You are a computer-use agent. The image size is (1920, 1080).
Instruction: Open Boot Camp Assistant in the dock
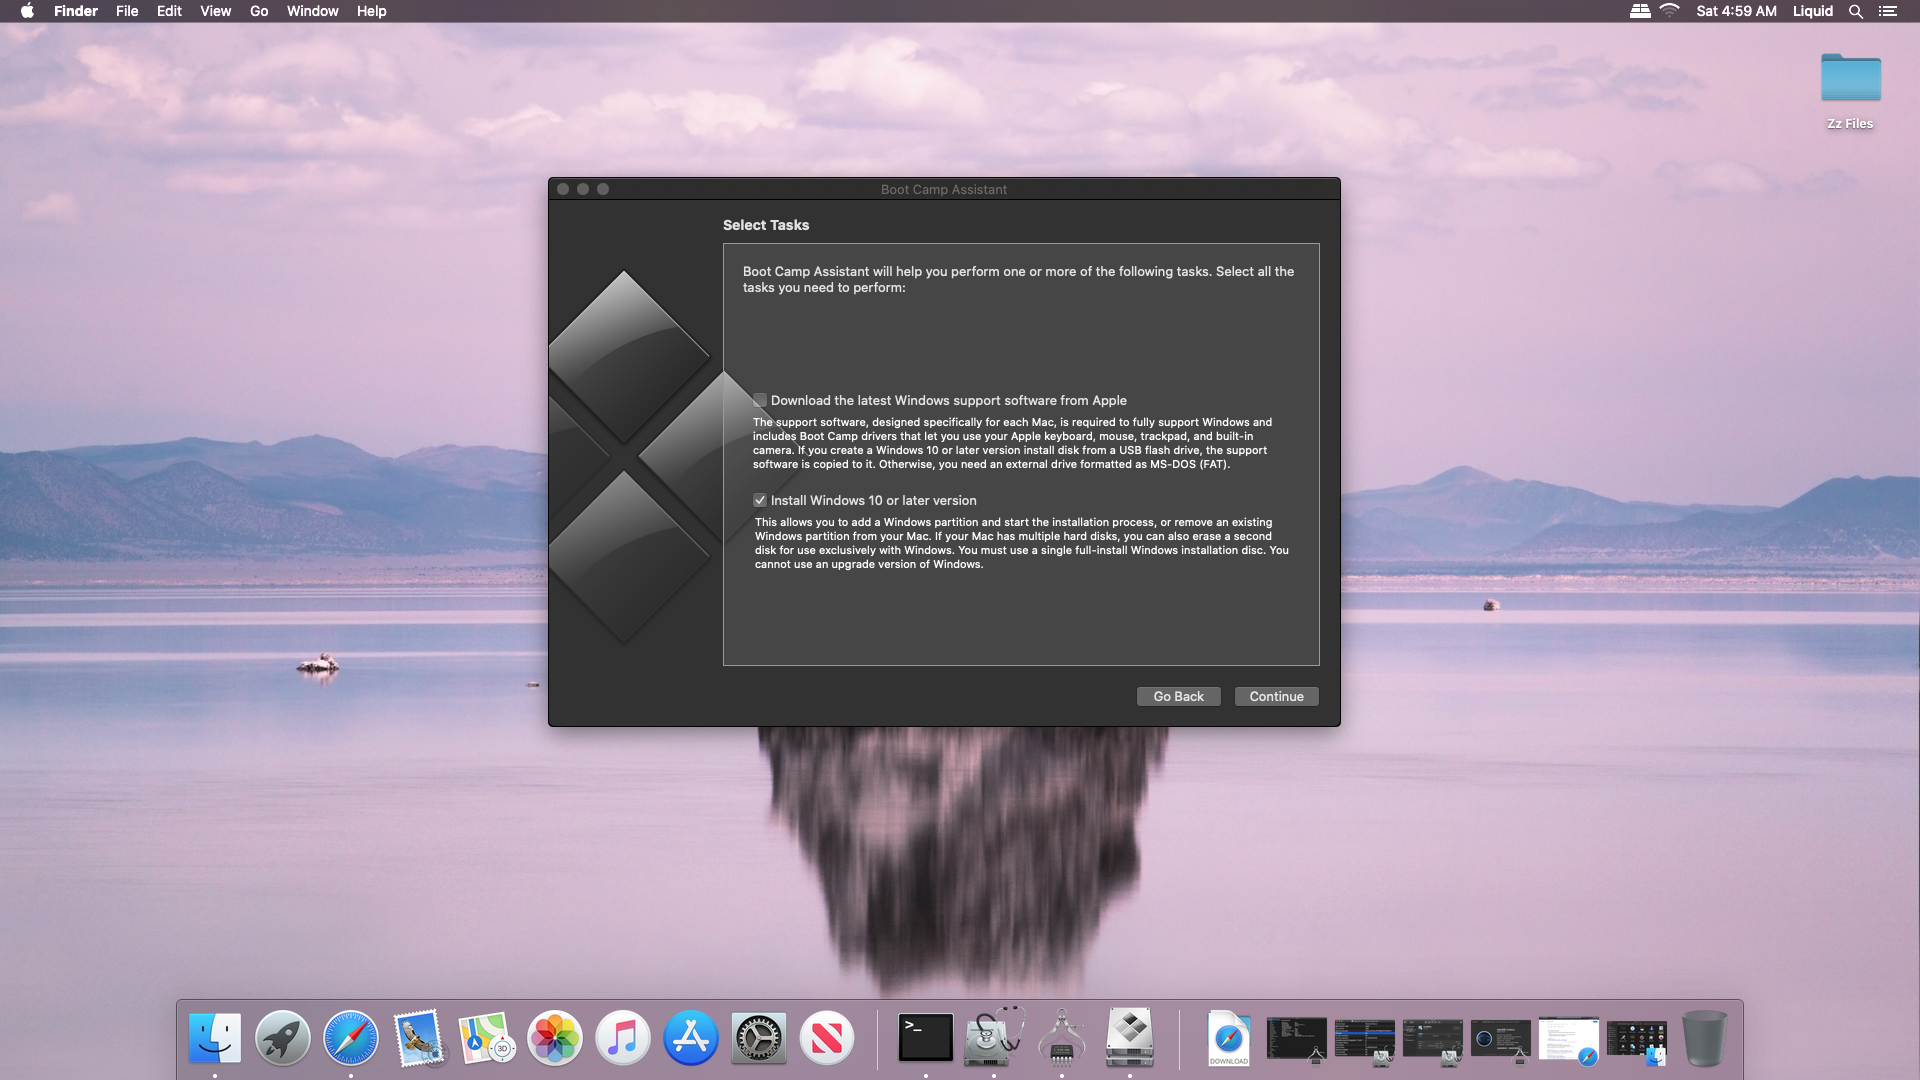click(1130, 1038)
